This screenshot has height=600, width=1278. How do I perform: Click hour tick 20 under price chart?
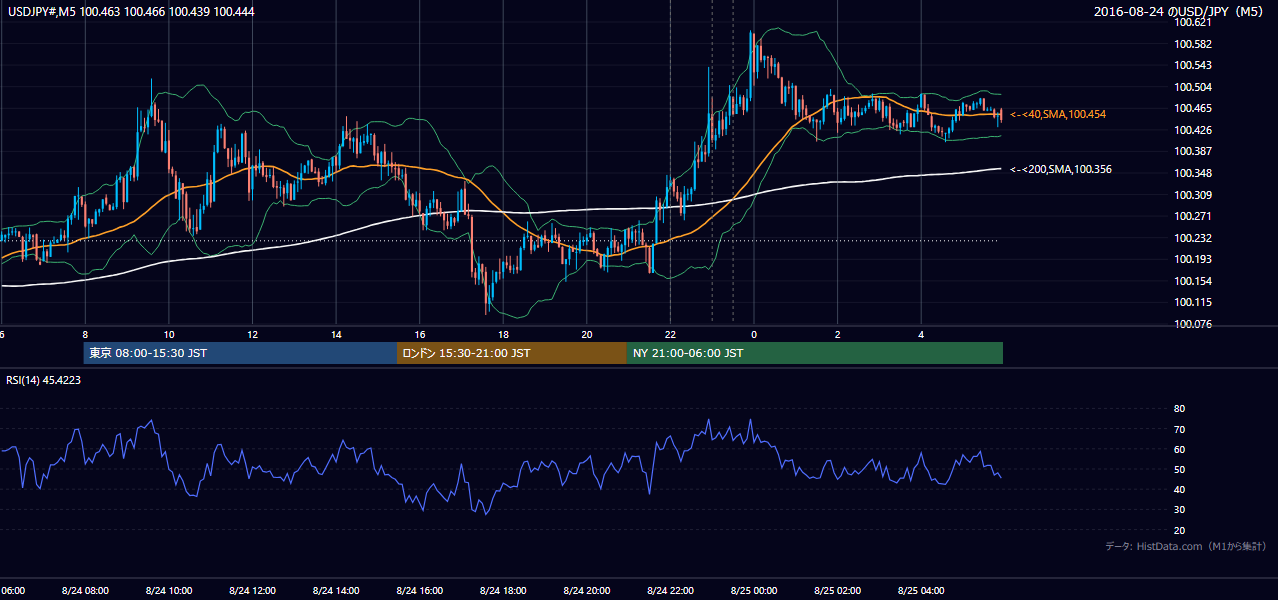587,334
